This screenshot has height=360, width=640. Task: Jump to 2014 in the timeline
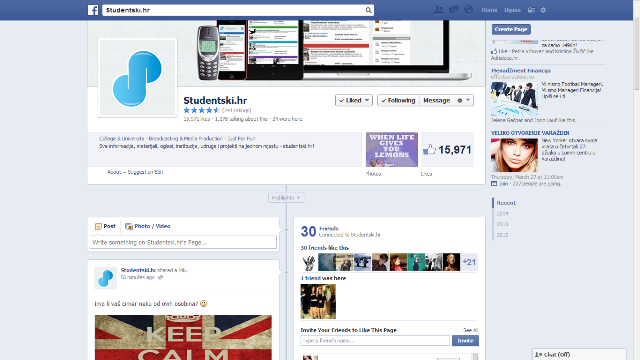point(502,213)
